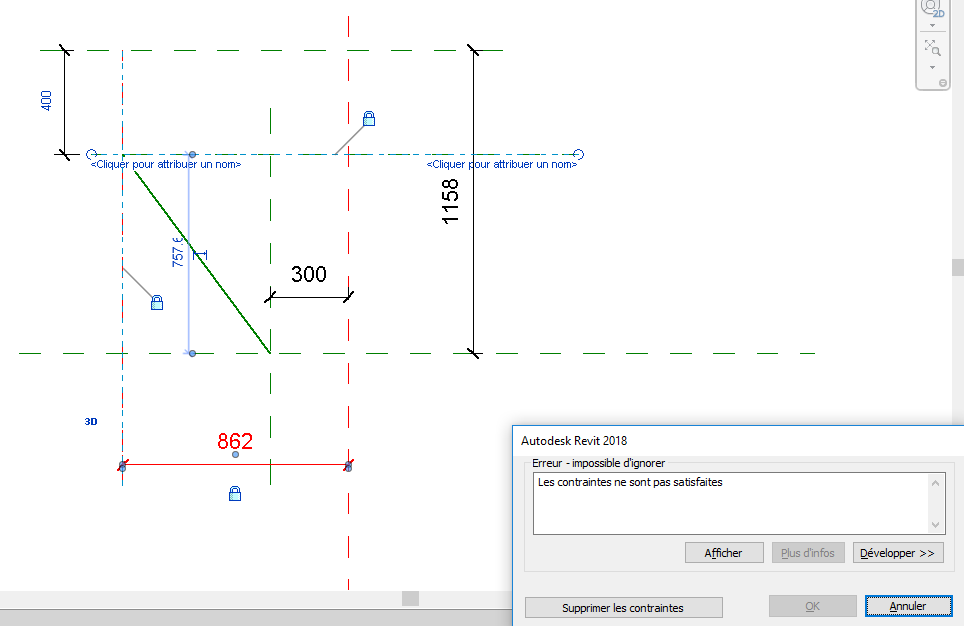Screen dimensions: 964x626
Task: Toggle the padlock beside the left reference plane
Action: tap(157, 302)
